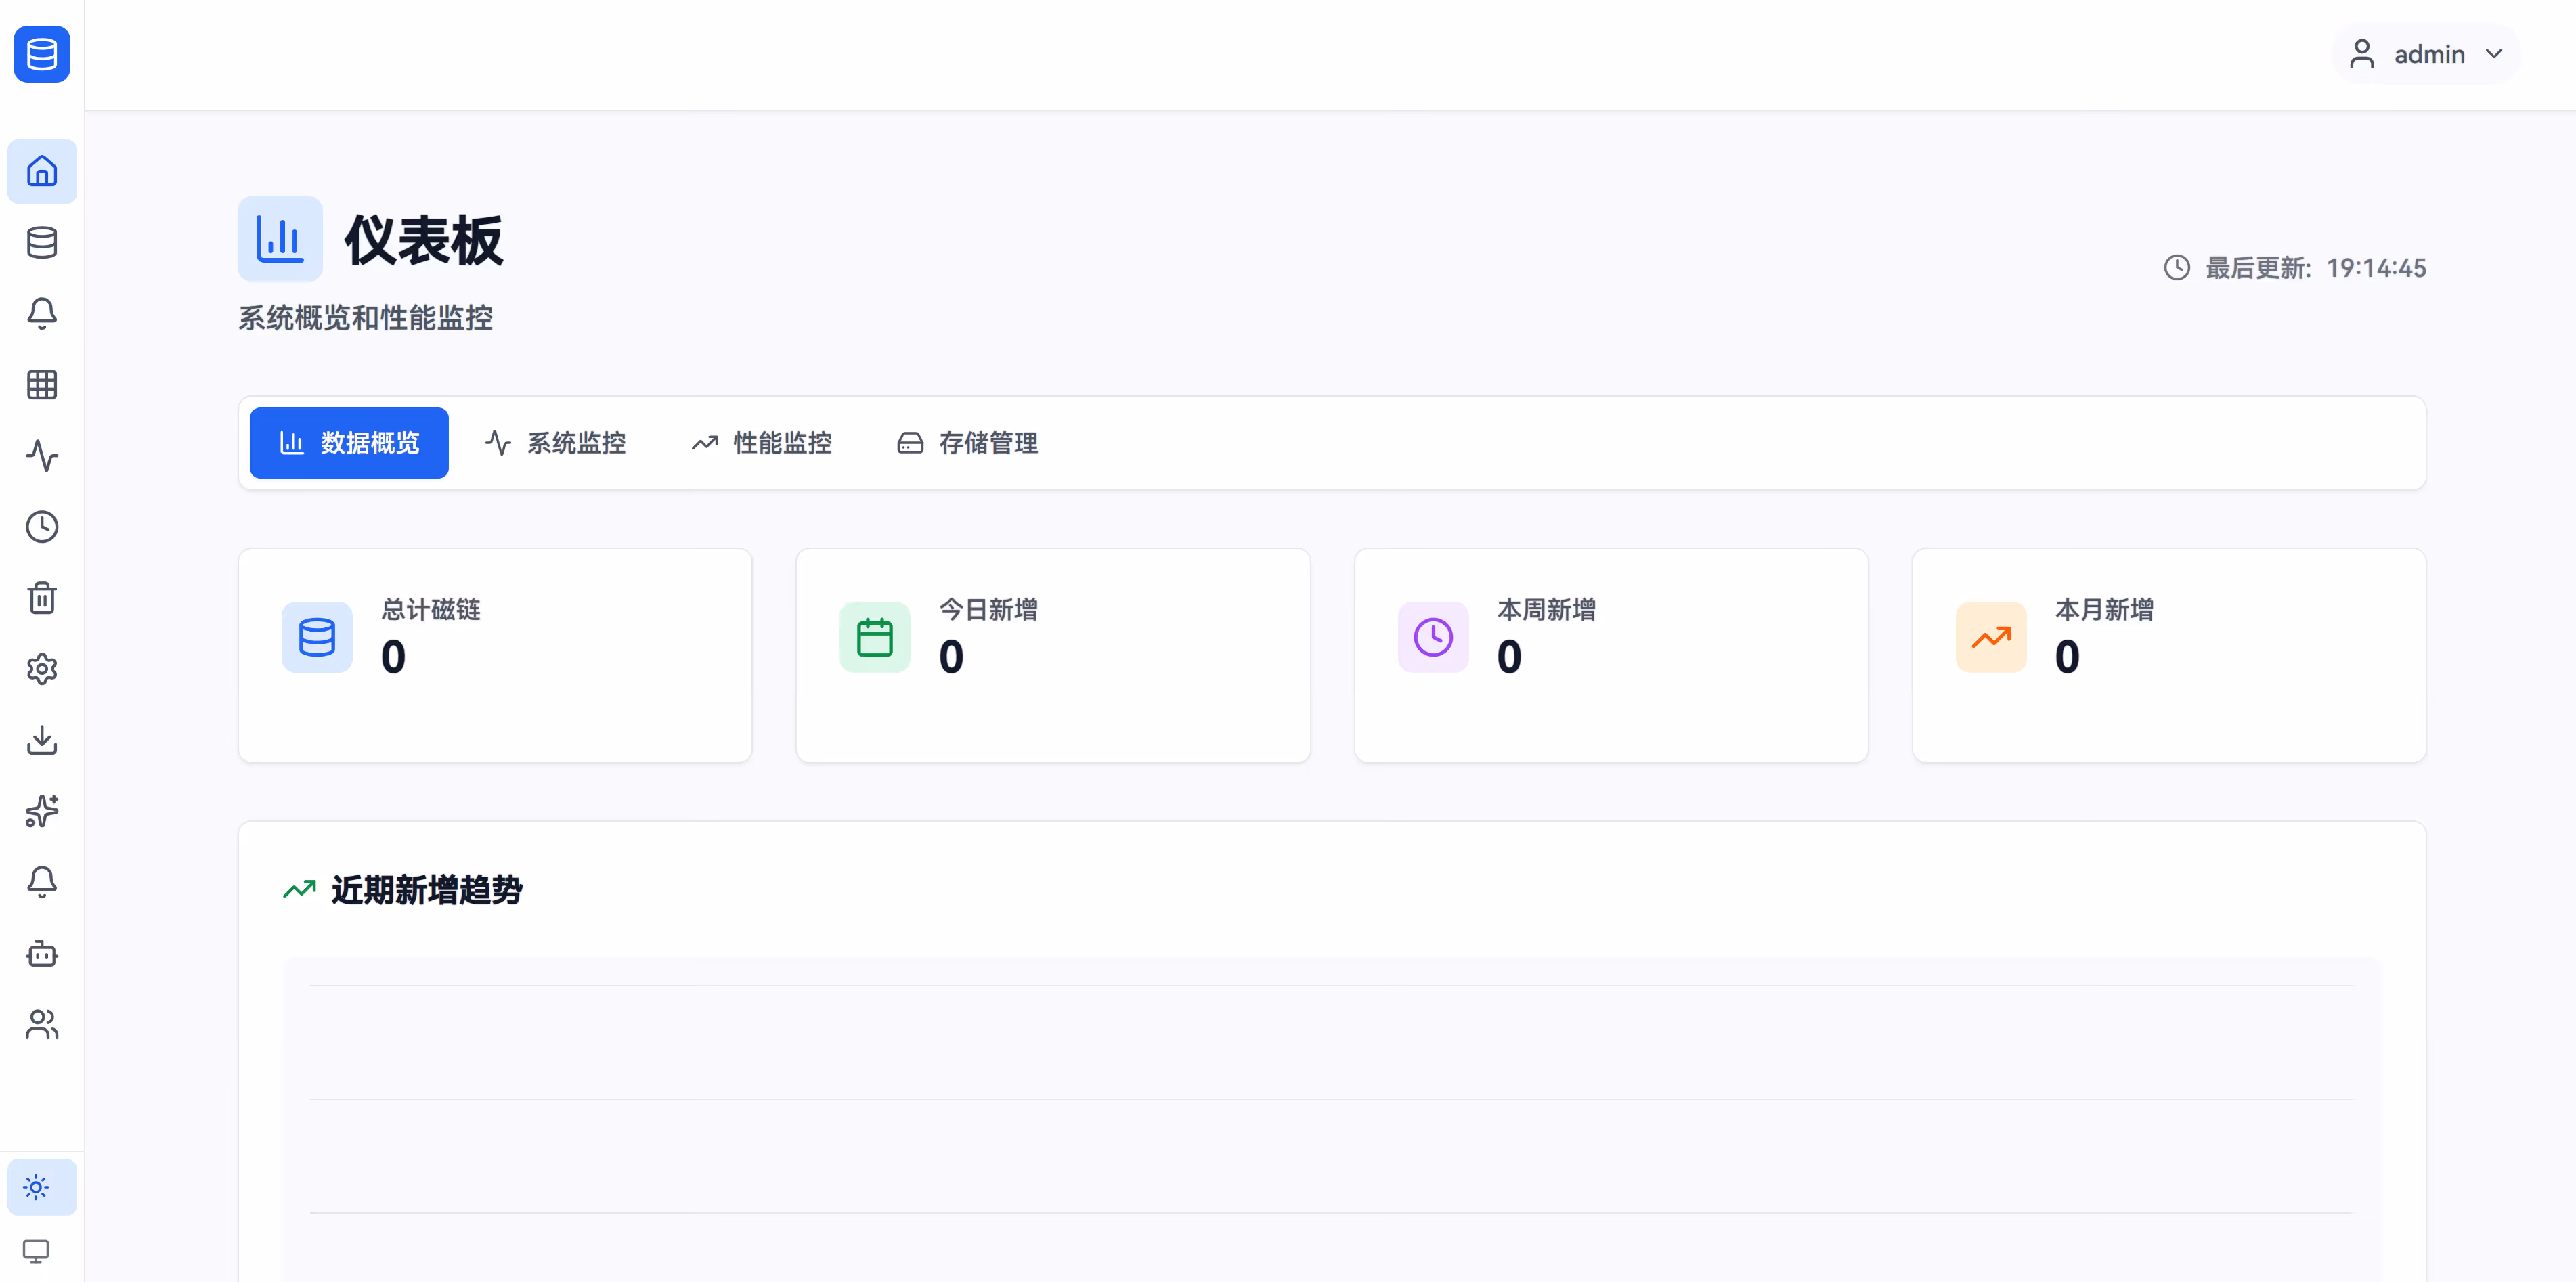
Task: Open the sparkles AI sidebar icon
Action: [x=42, y=811]
